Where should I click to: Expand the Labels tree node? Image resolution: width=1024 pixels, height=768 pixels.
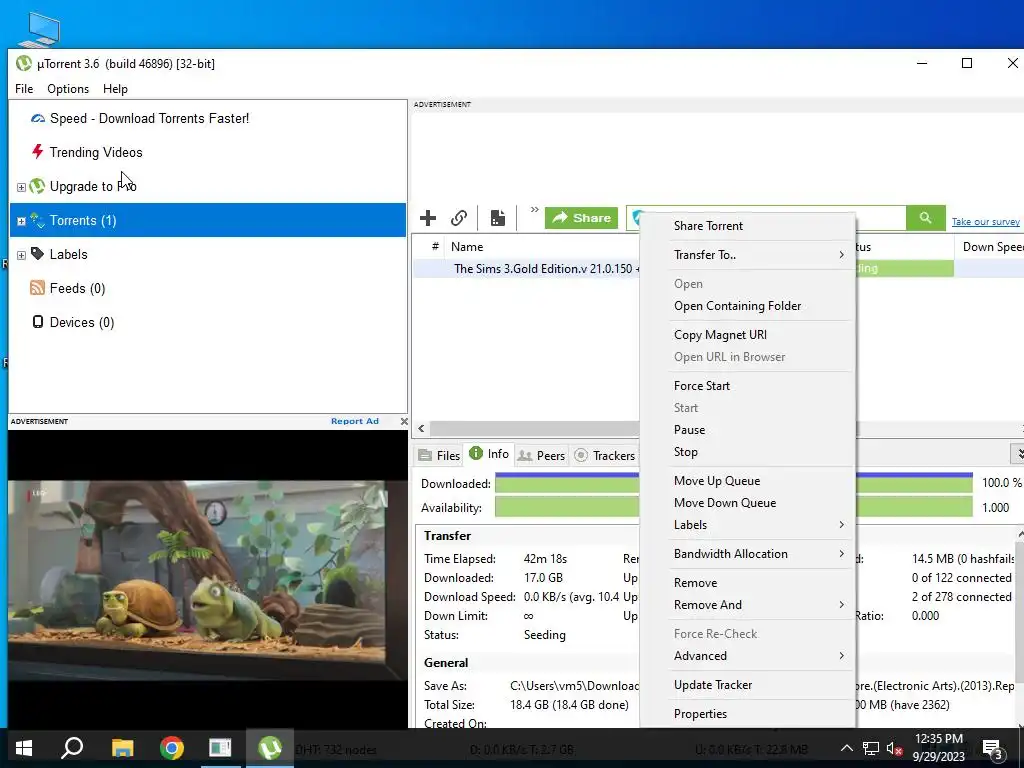click(21, 255)
